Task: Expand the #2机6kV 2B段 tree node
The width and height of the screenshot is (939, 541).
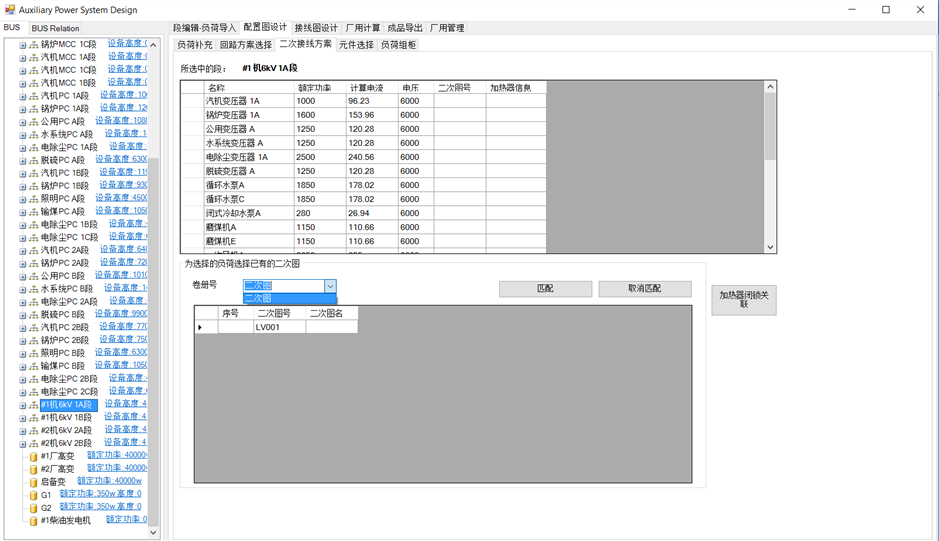Action: point(23,444)
